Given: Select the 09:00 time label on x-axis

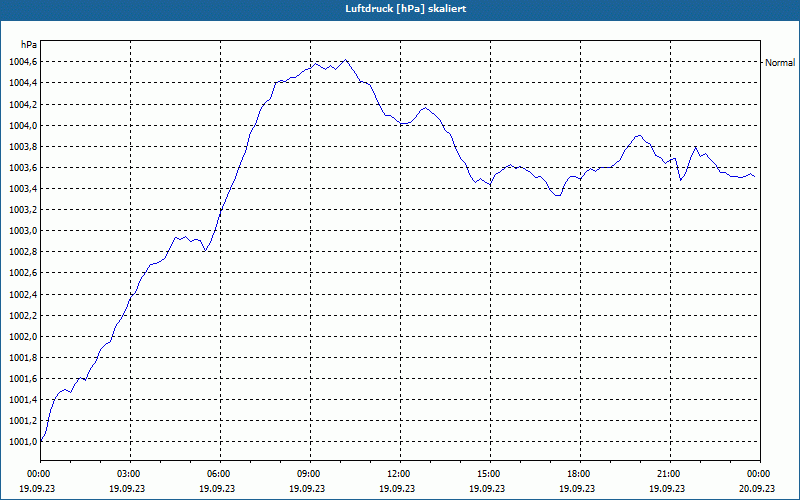Looking at the screenshot, I should (310, 474).
